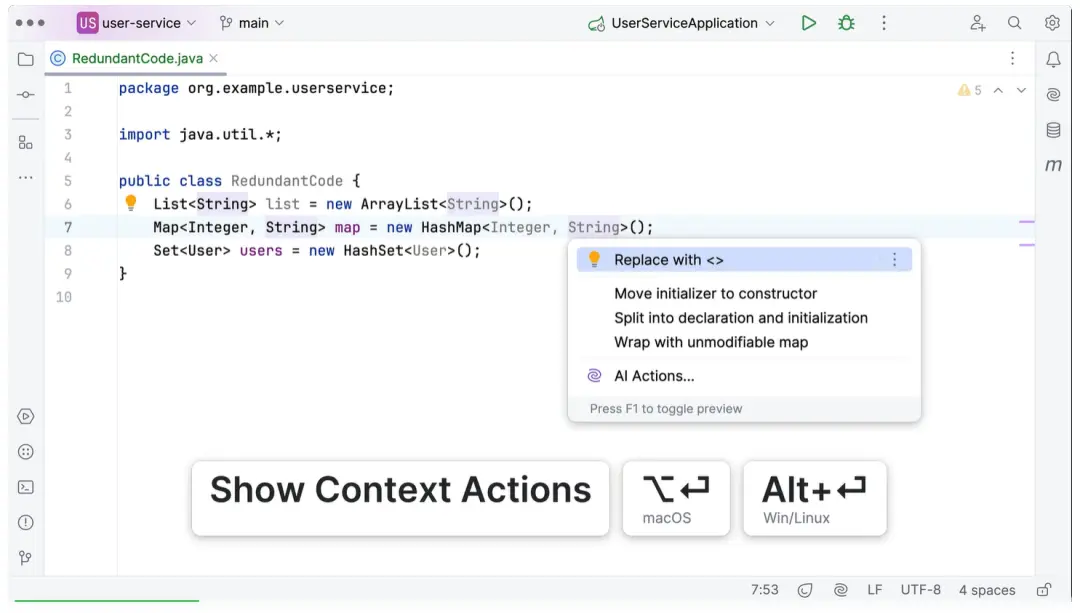
Task: Switch to the RedundantCode.java tab
Action: pyautogui.click(x=137, y=58)
